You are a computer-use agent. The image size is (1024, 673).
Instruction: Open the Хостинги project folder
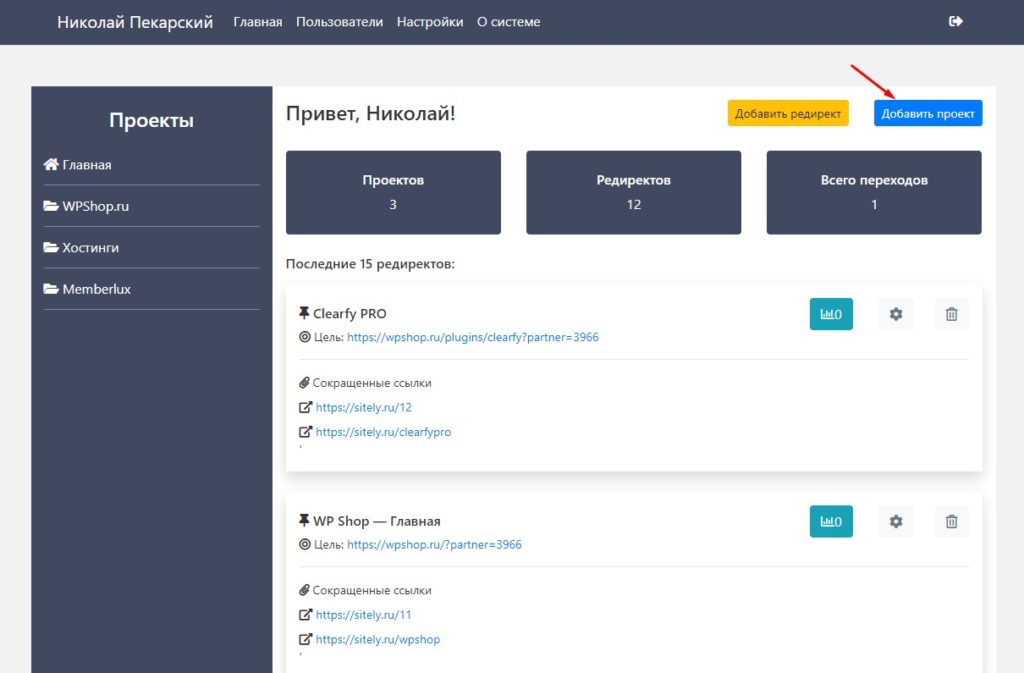[x=90, y=247]
